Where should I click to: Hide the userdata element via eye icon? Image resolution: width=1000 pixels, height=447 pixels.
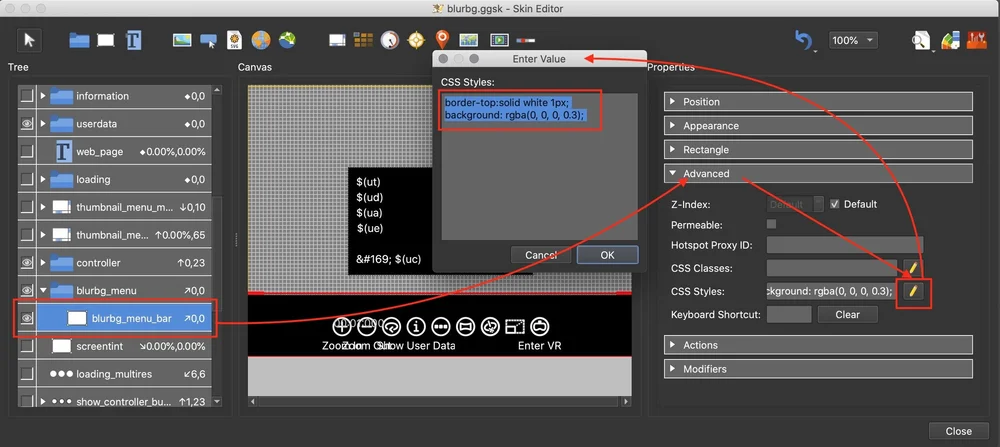26,124
